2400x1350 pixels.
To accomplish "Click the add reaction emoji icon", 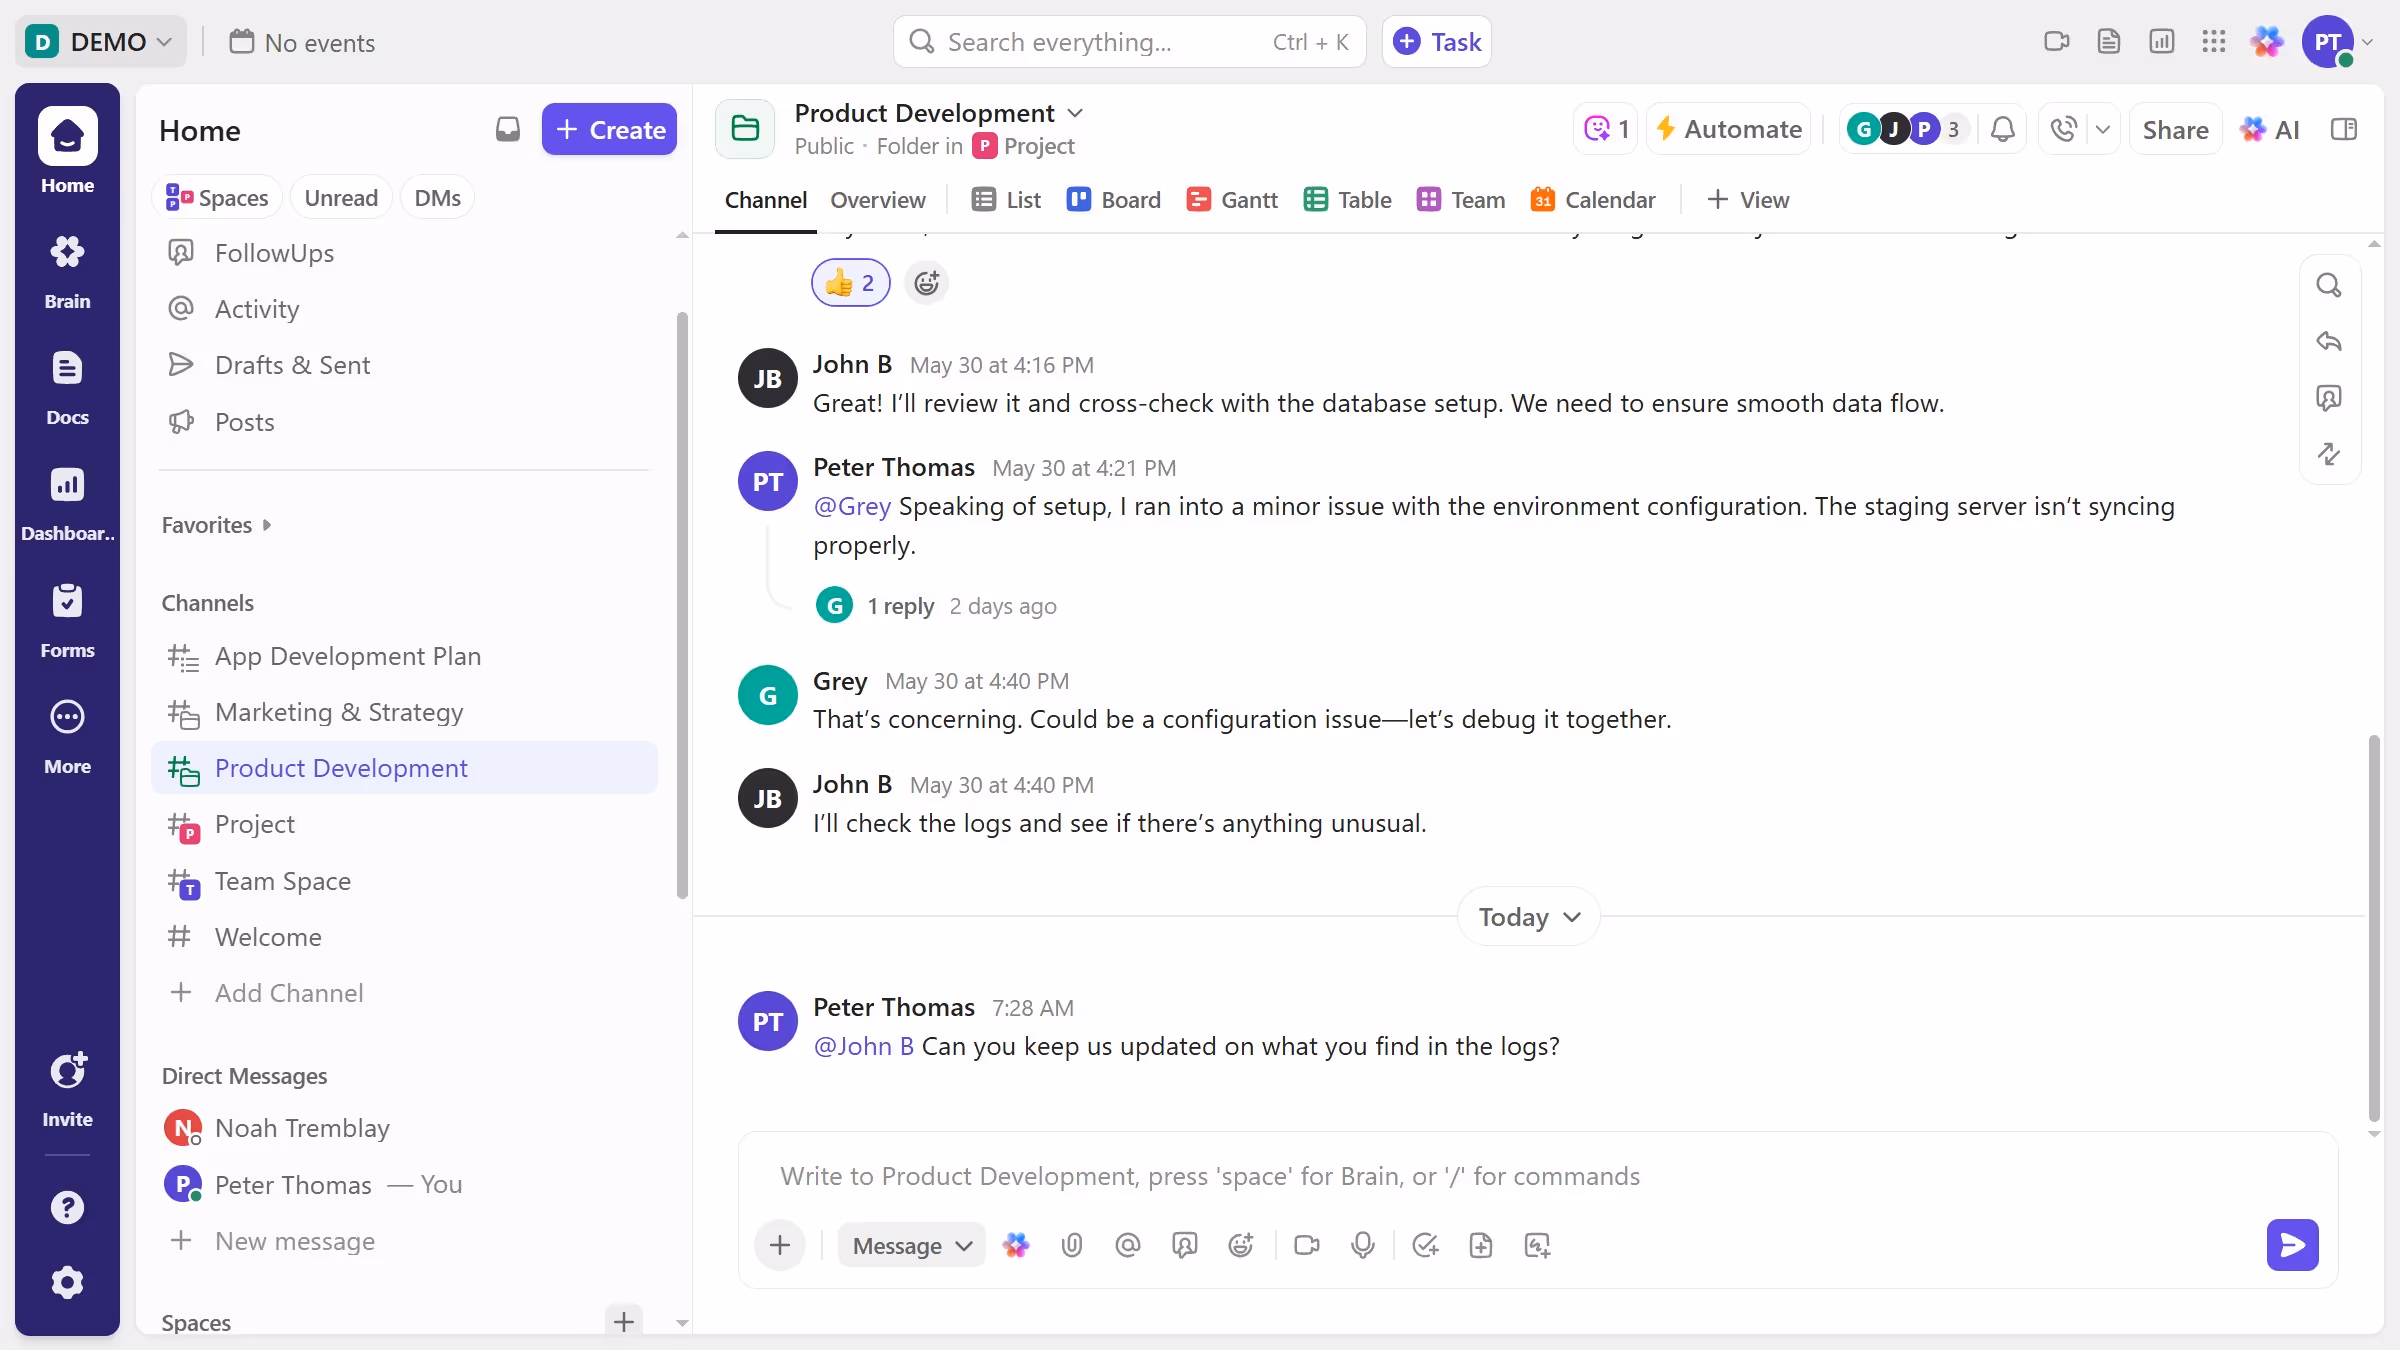I will click(x=926, y=283).
